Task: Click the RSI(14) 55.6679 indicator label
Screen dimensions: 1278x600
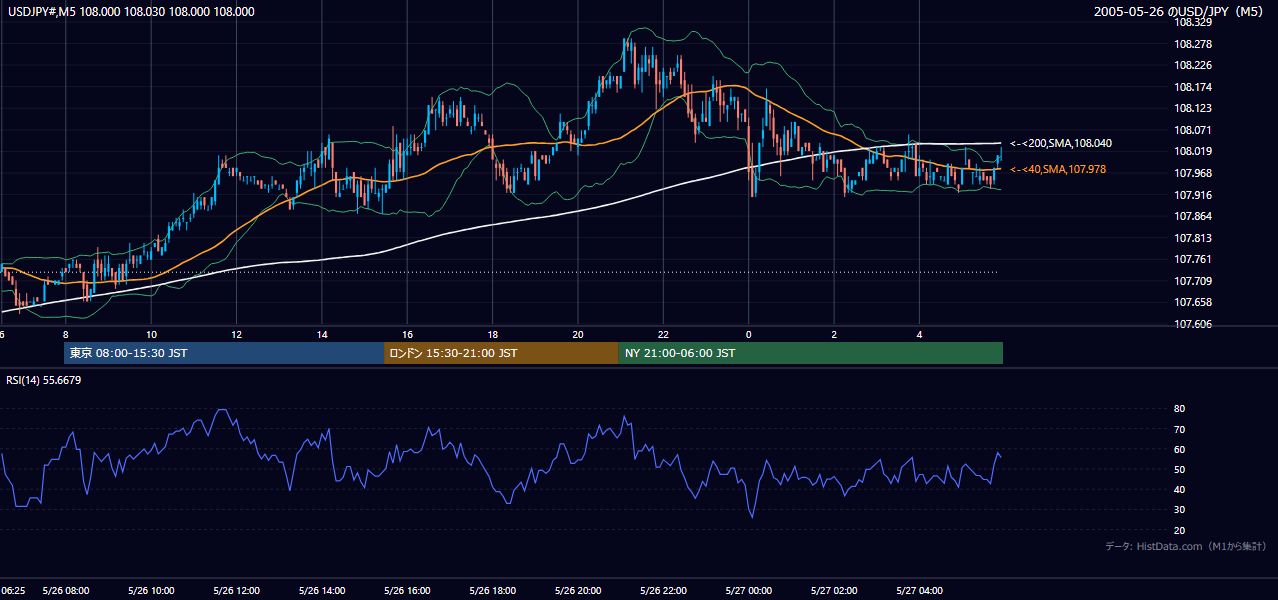Action: tap(44, 380)
